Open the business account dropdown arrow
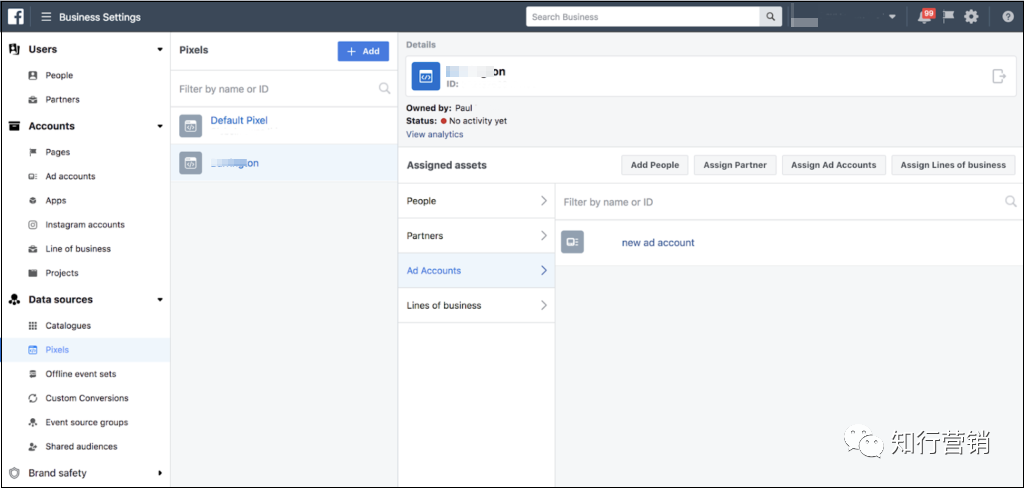Viewport: 1024px width, 488px height. click(892, 17)
